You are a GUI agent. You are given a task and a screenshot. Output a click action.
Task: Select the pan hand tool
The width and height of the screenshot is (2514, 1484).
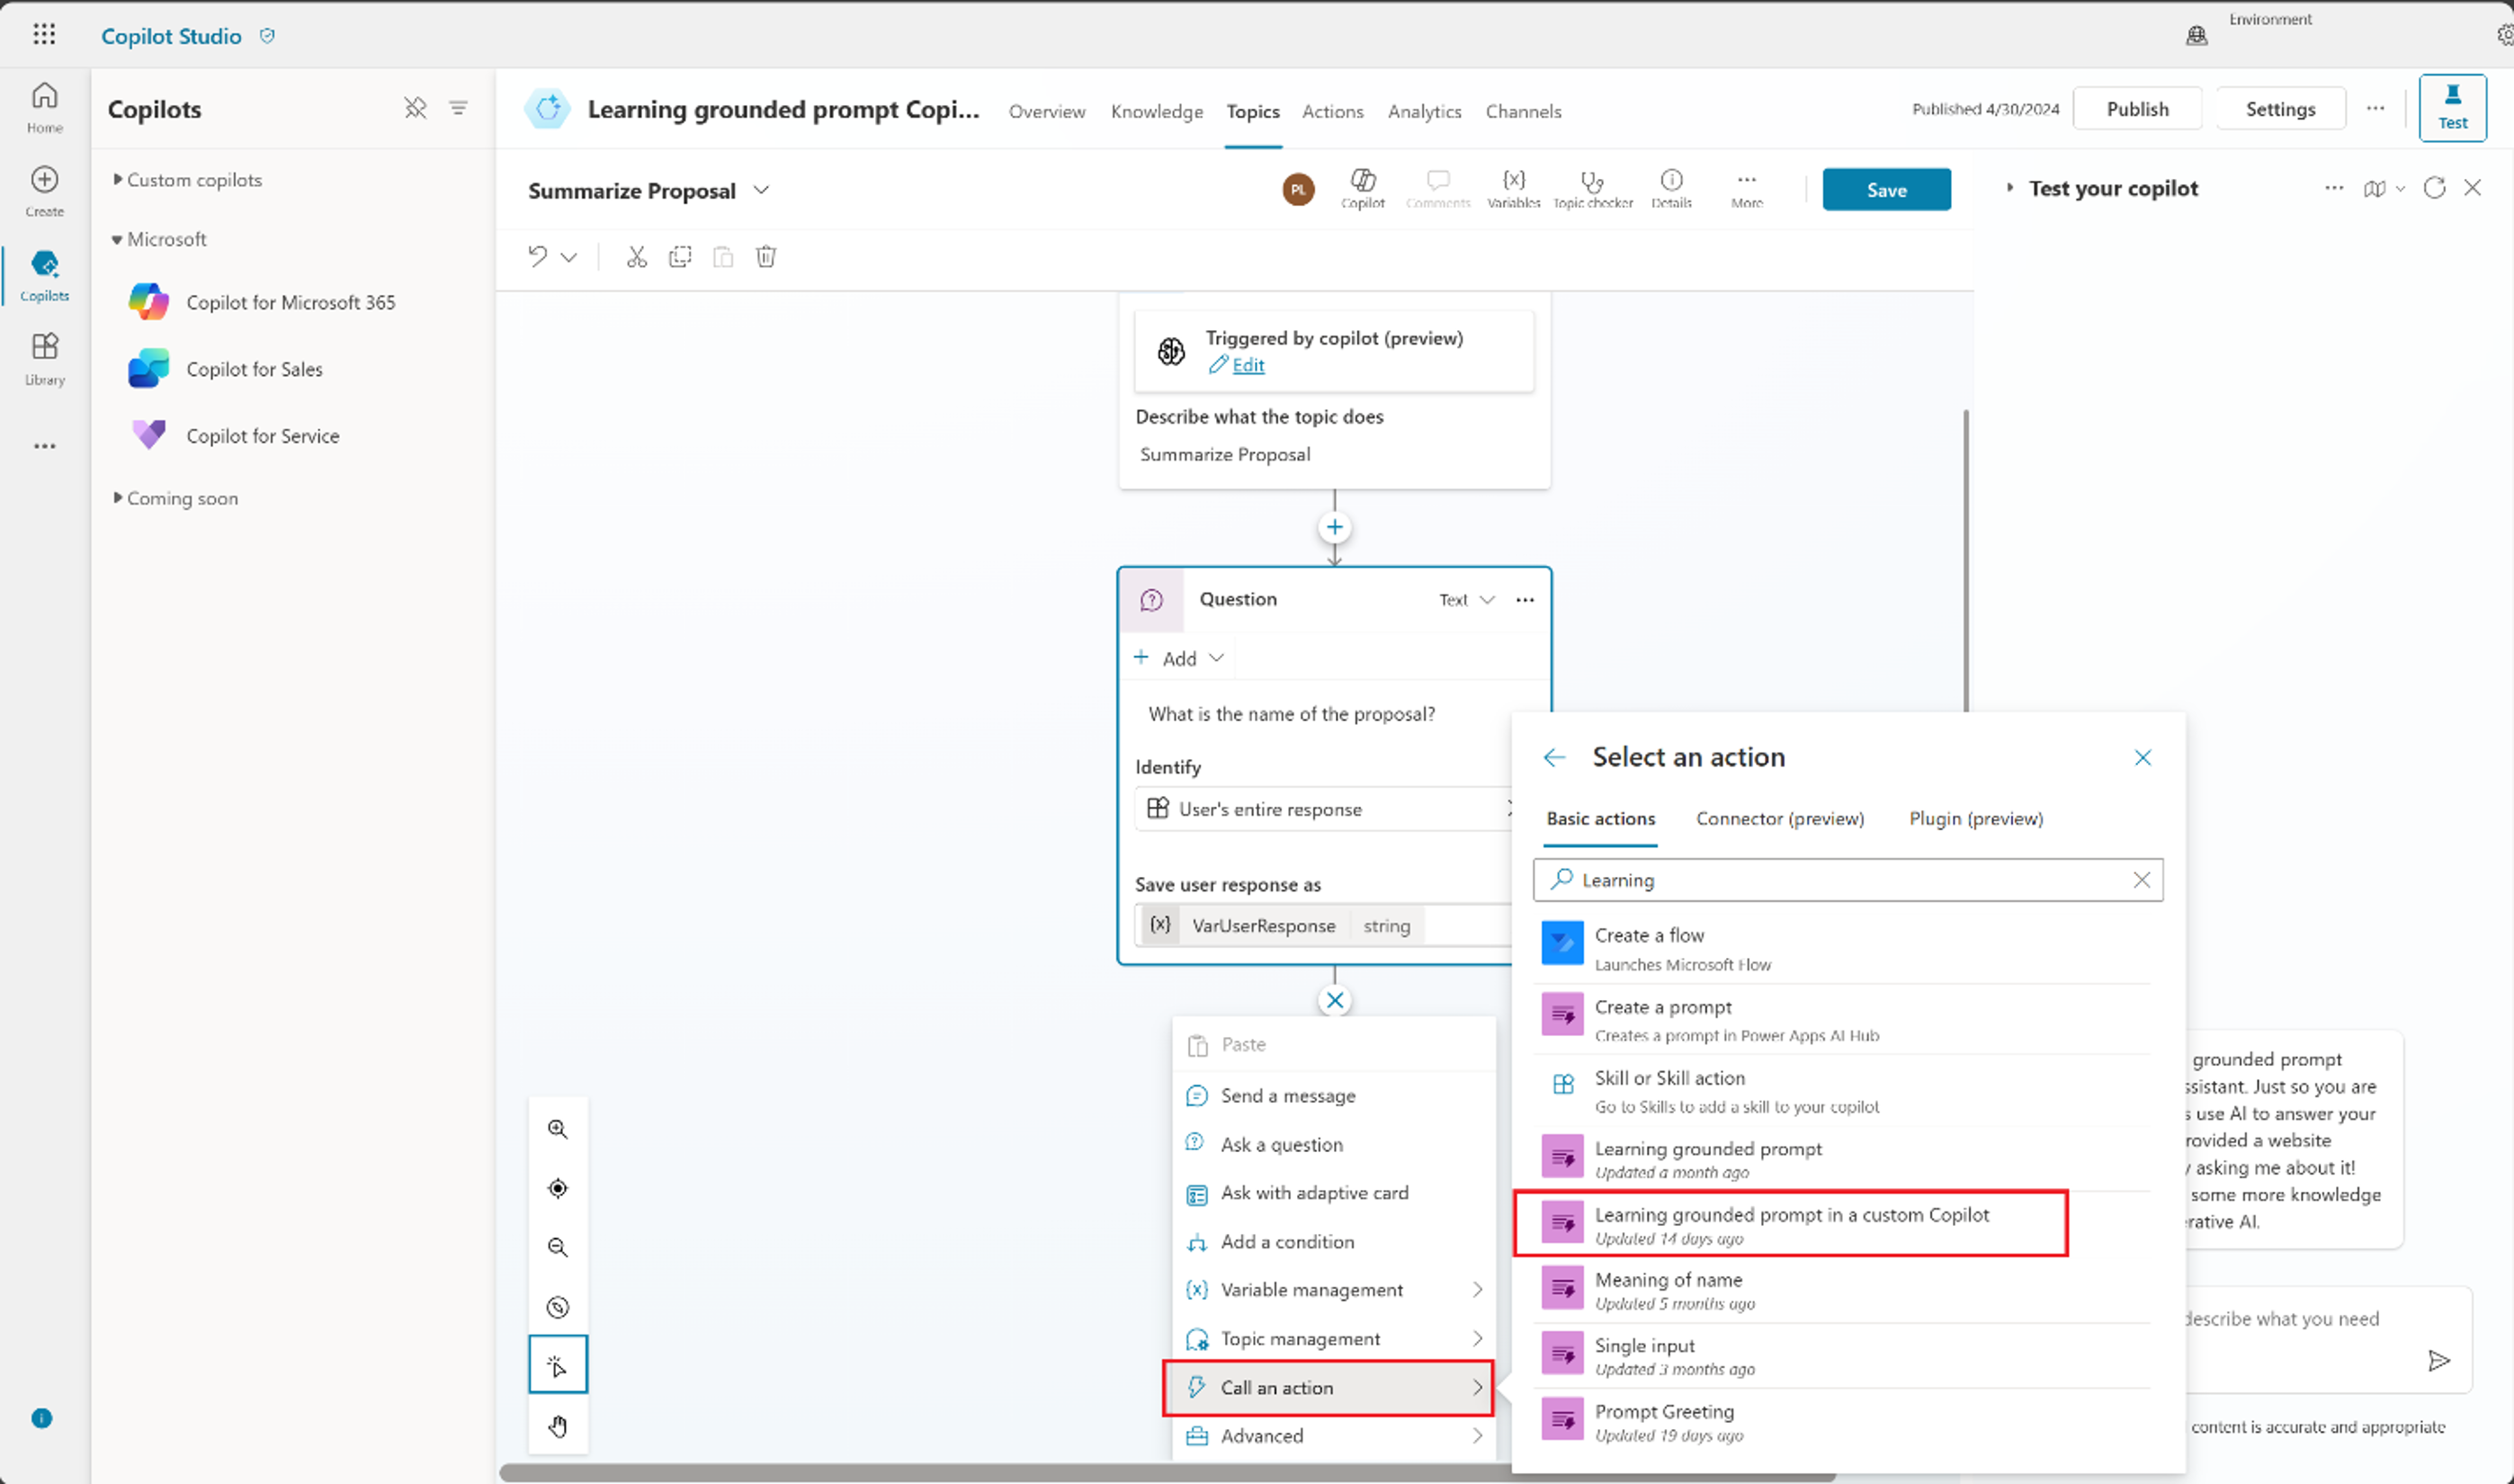coord(558,1426)
